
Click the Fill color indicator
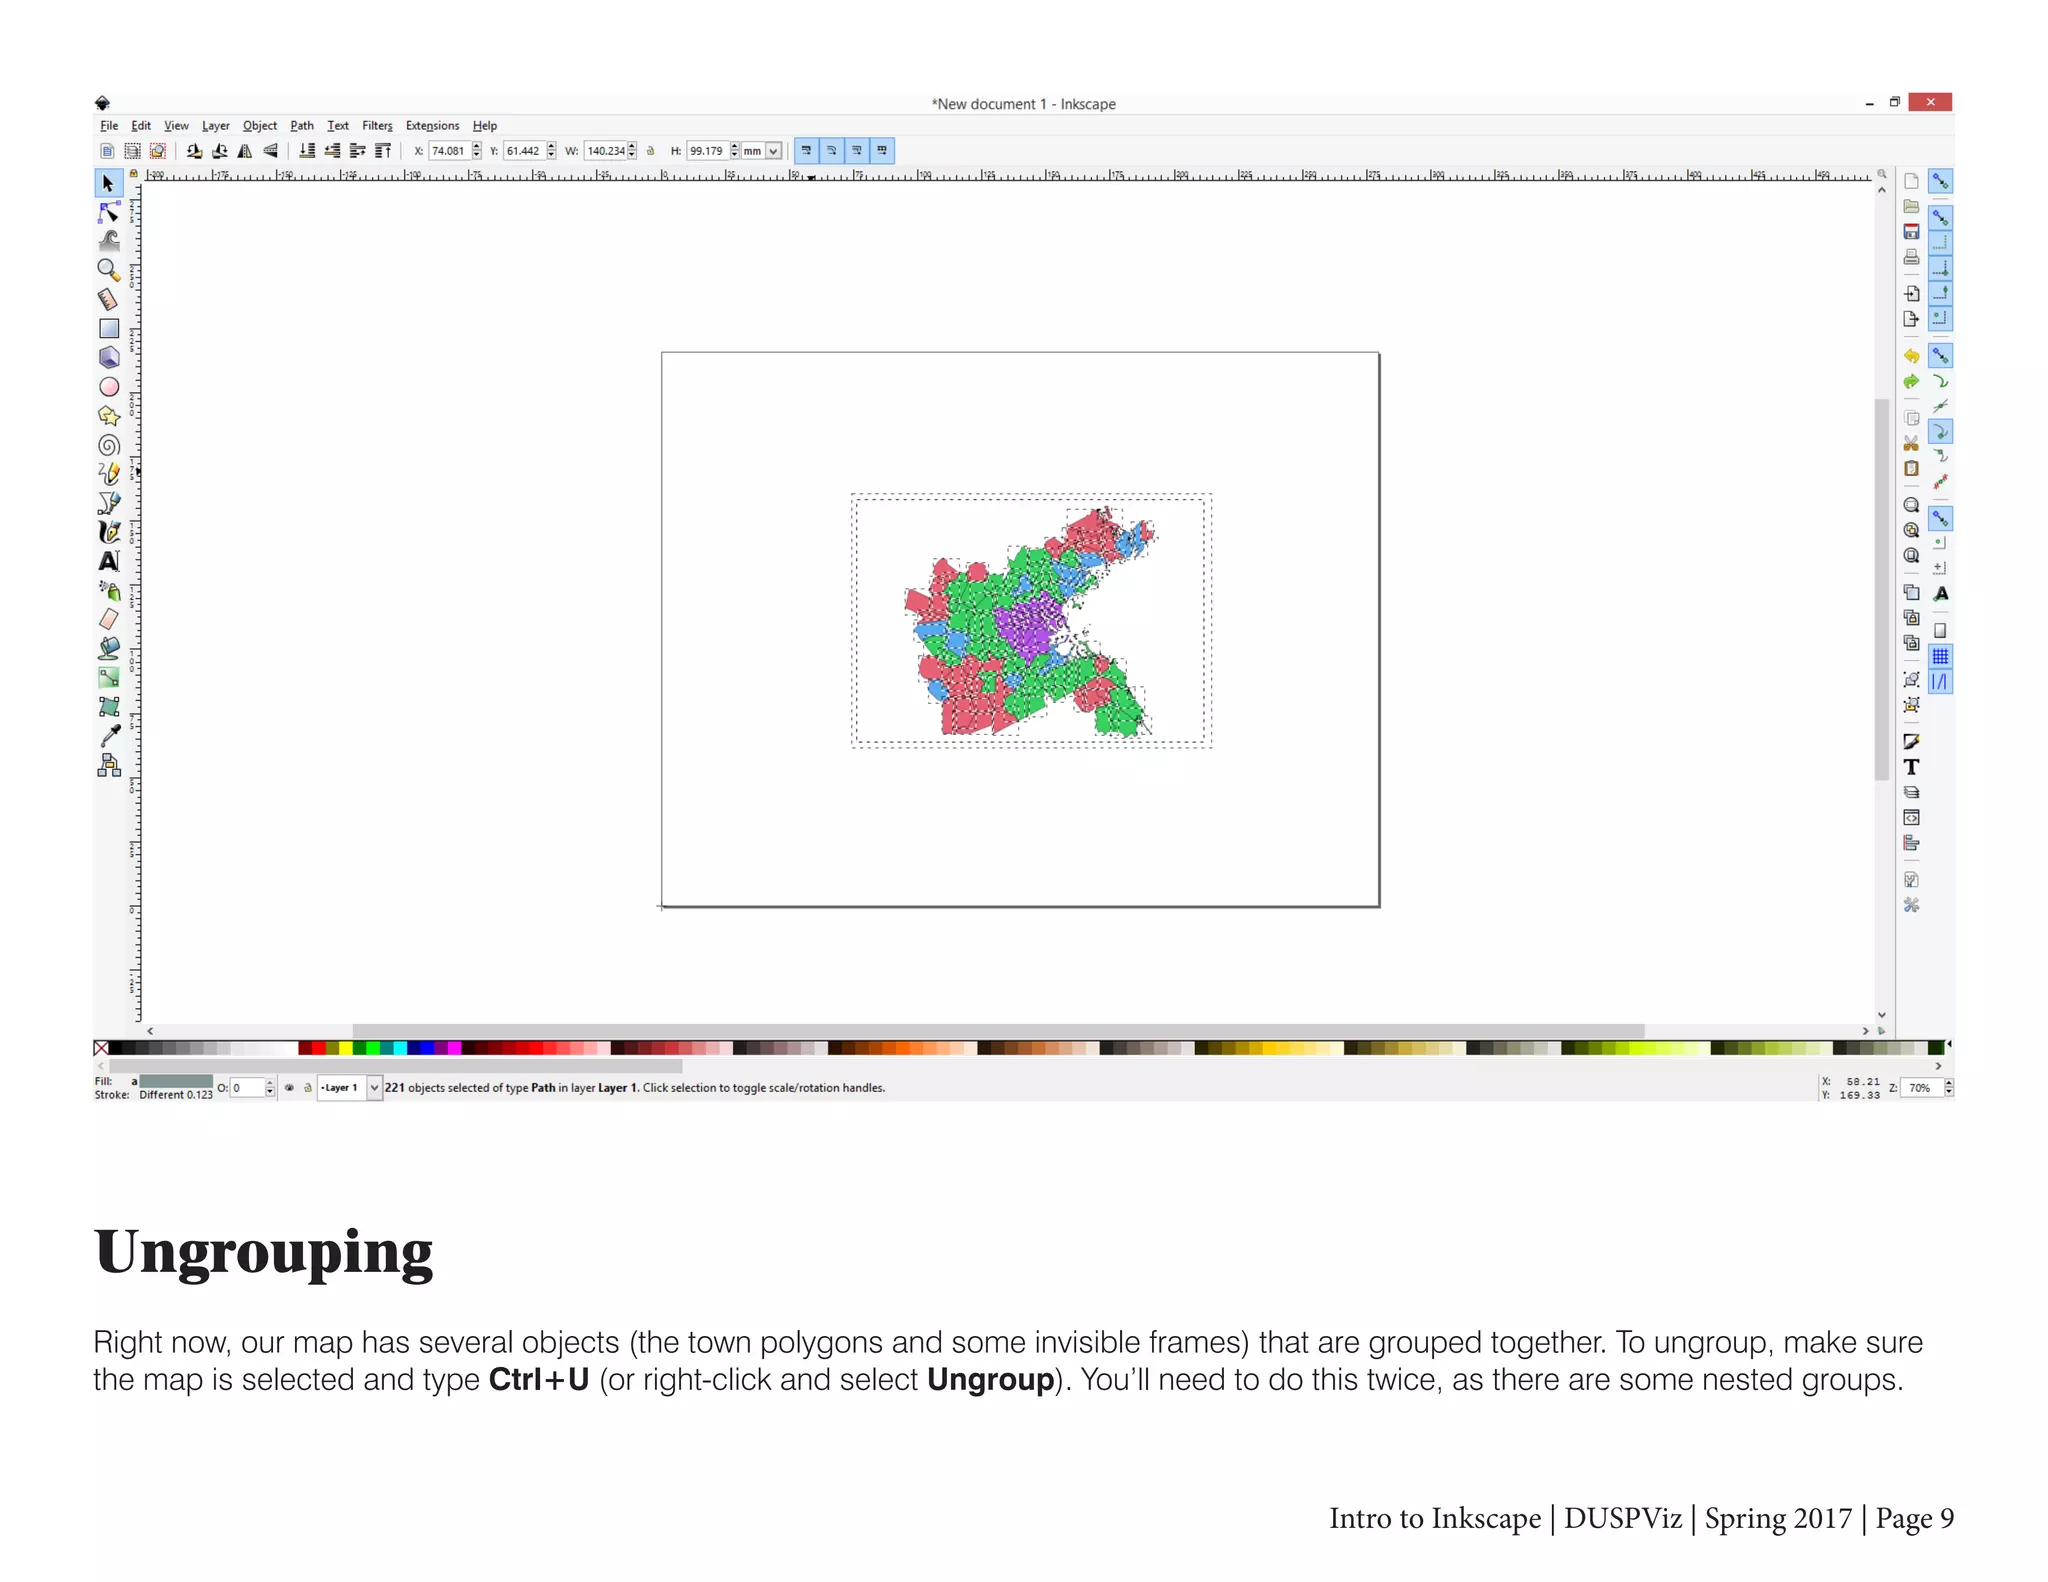(x=175, y=1081)
